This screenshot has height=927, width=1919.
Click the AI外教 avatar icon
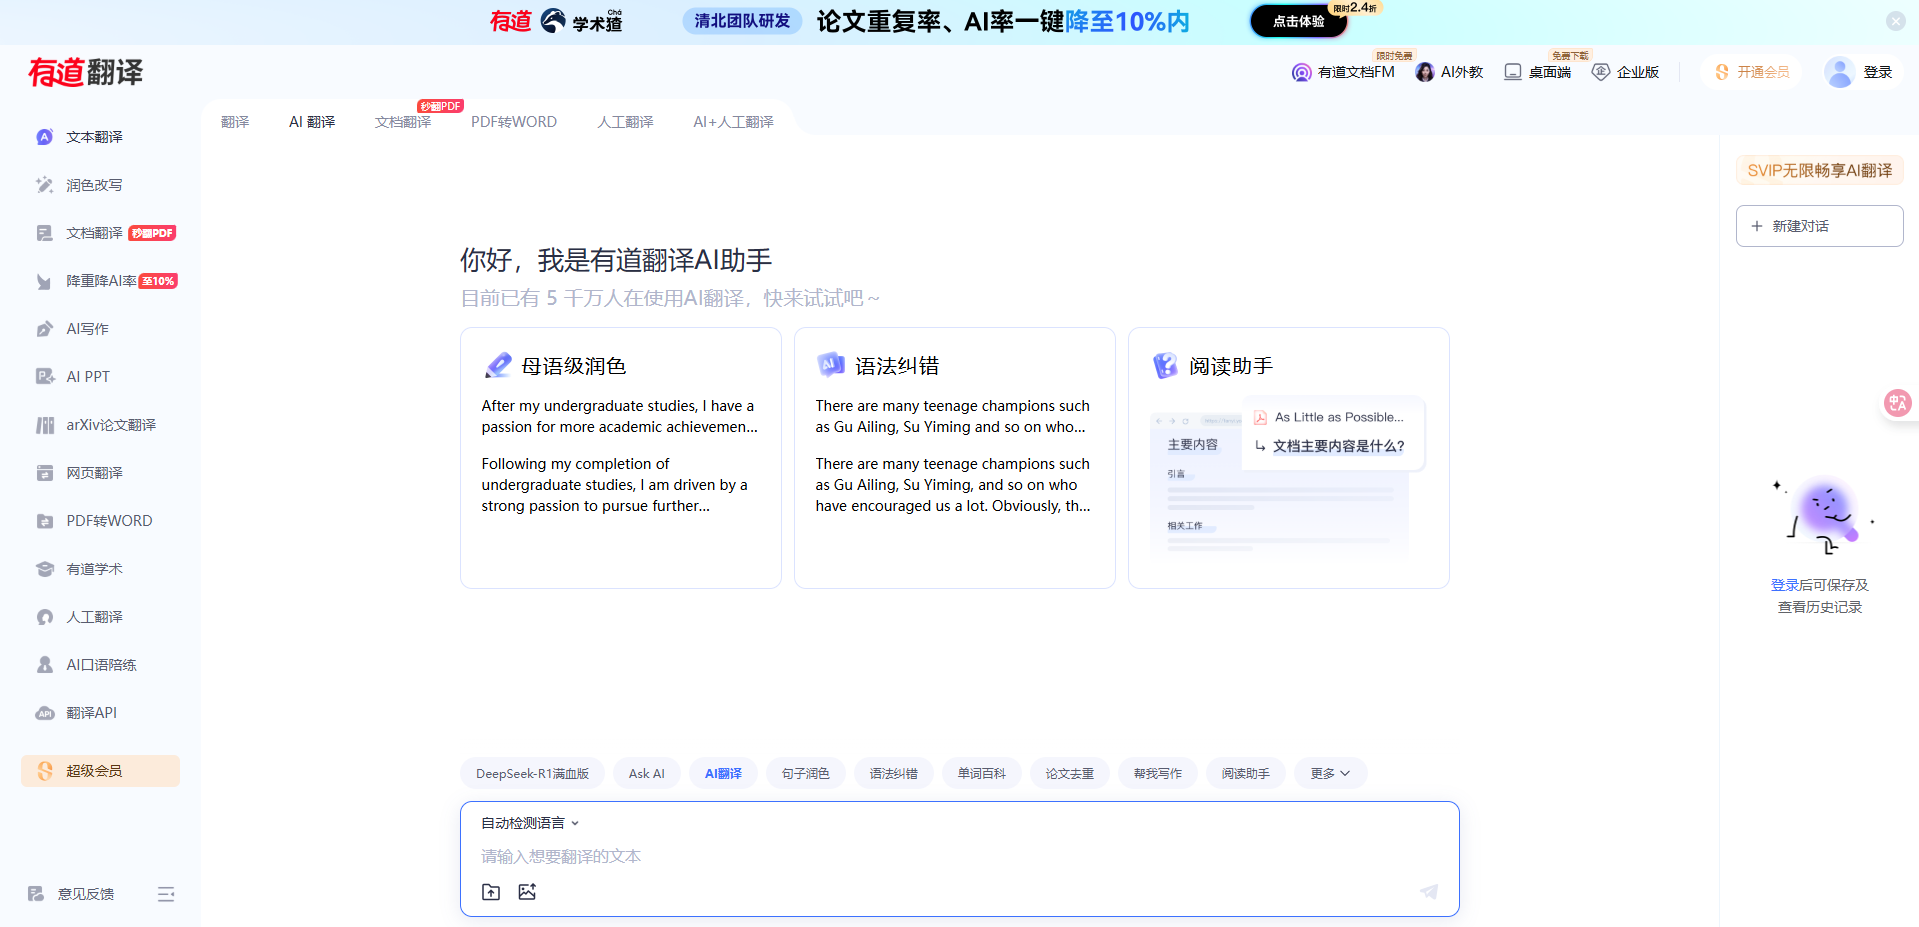pos(1425,72)
